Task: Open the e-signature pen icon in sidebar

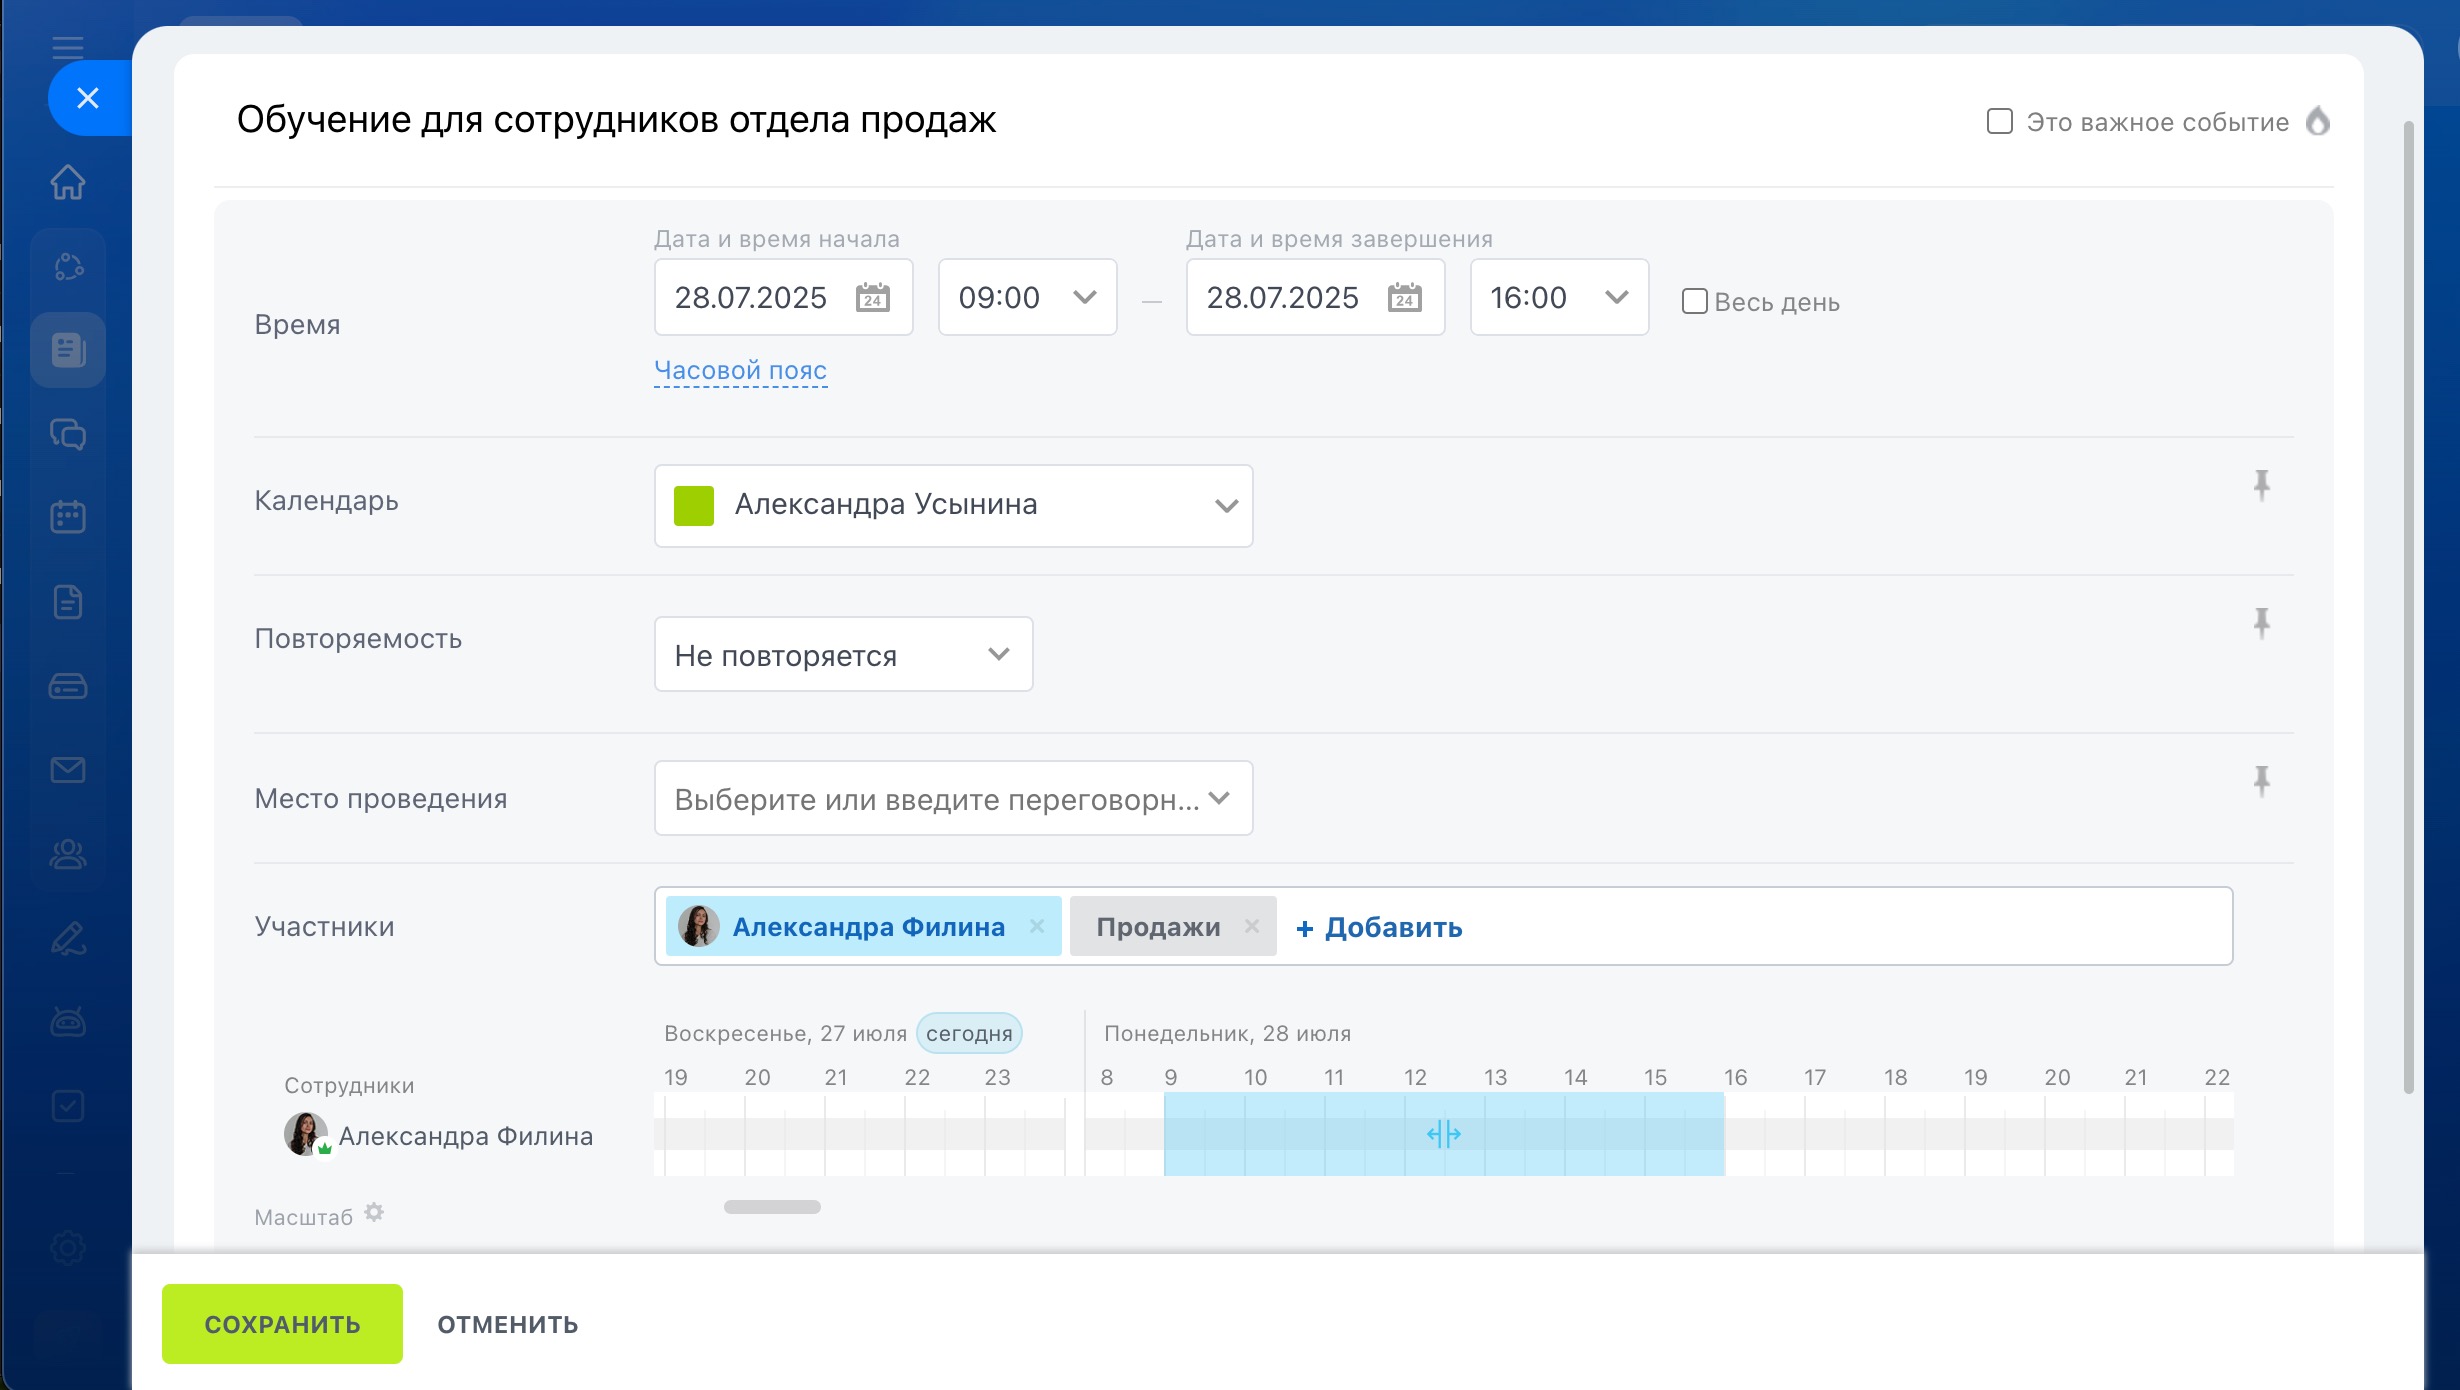Action: point(68,938)
